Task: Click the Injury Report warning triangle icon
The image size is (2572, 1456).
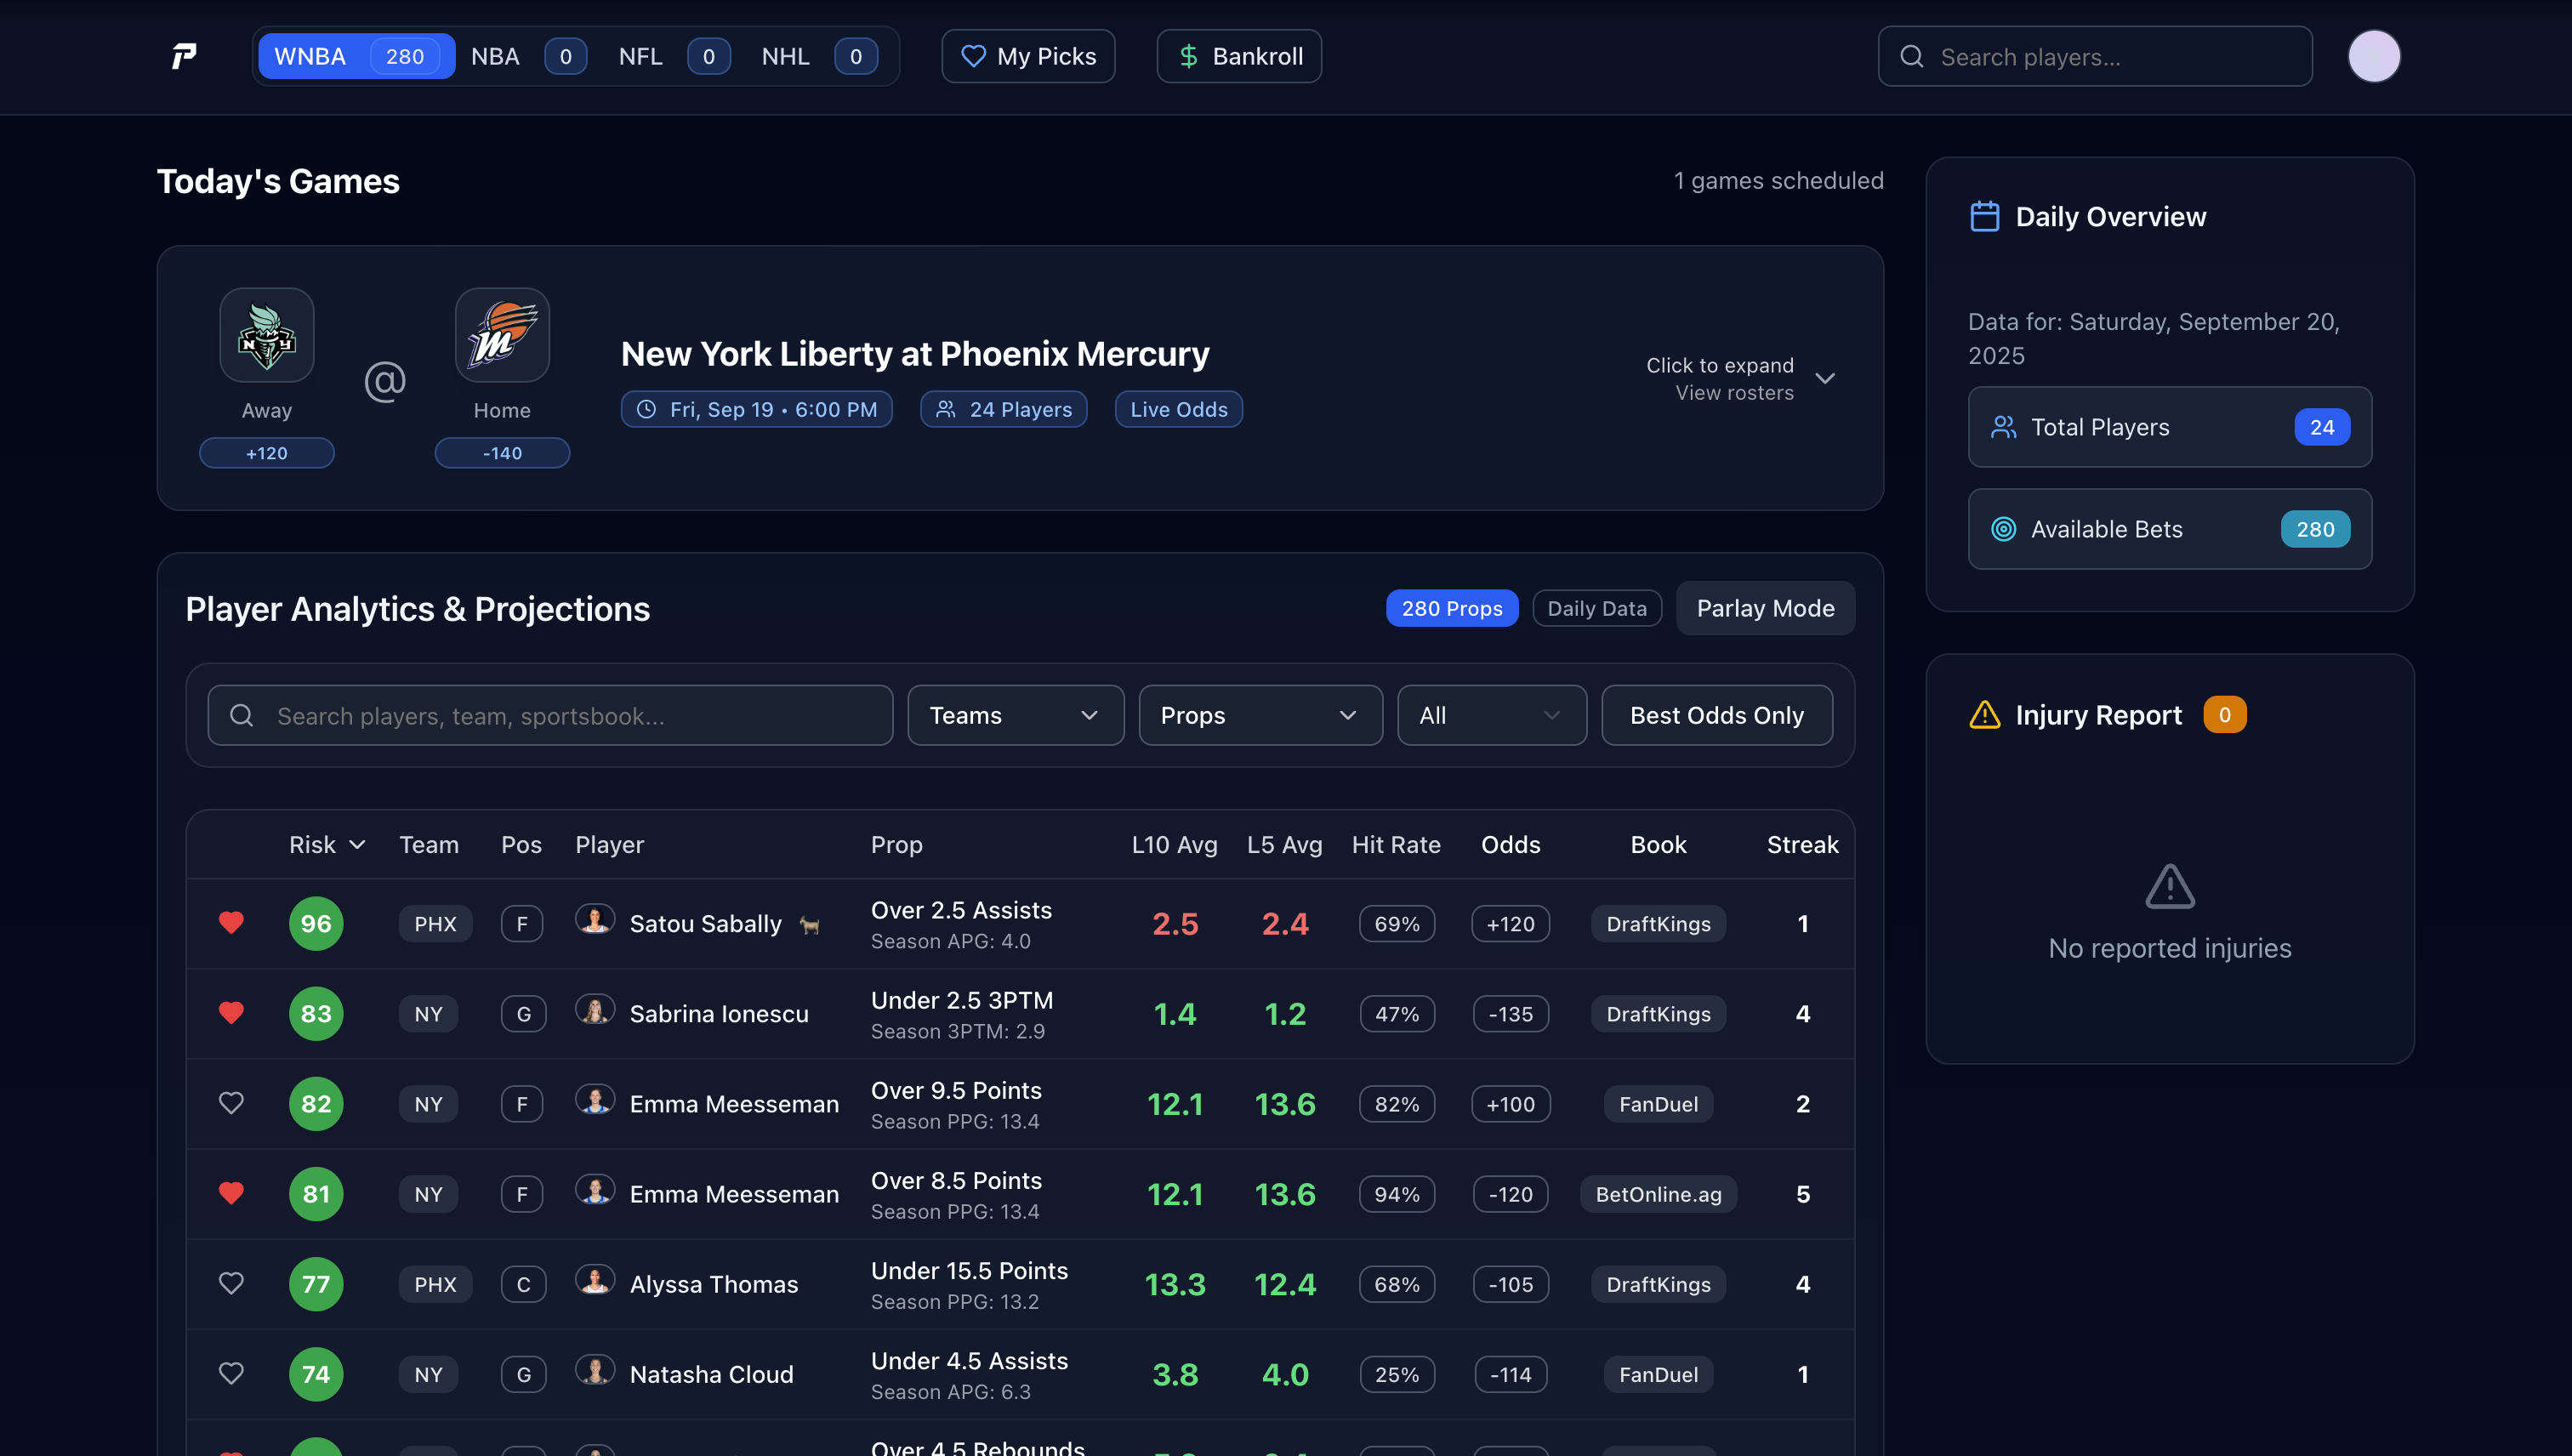Action: click(x=1984, y=715)
